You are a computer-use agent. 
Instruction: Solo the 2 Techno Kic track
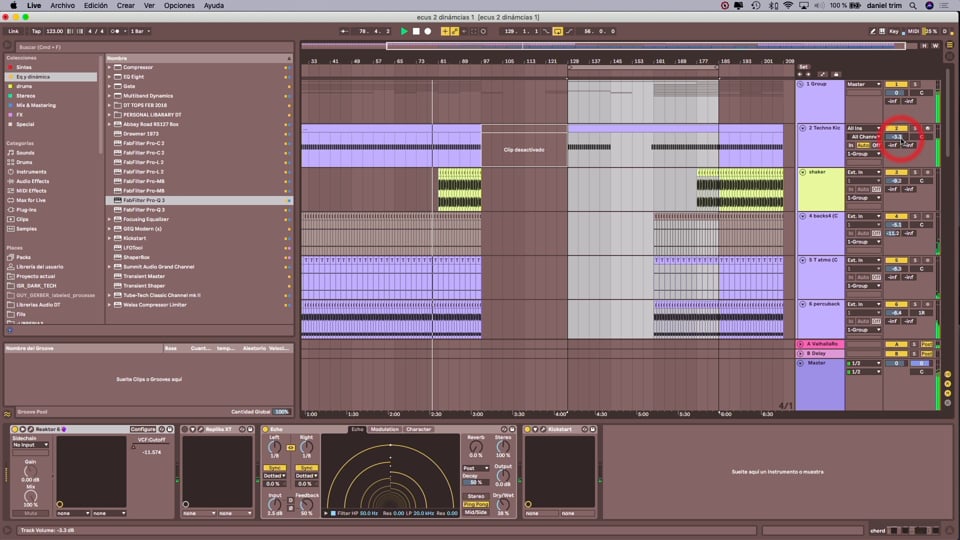point(915,128)
